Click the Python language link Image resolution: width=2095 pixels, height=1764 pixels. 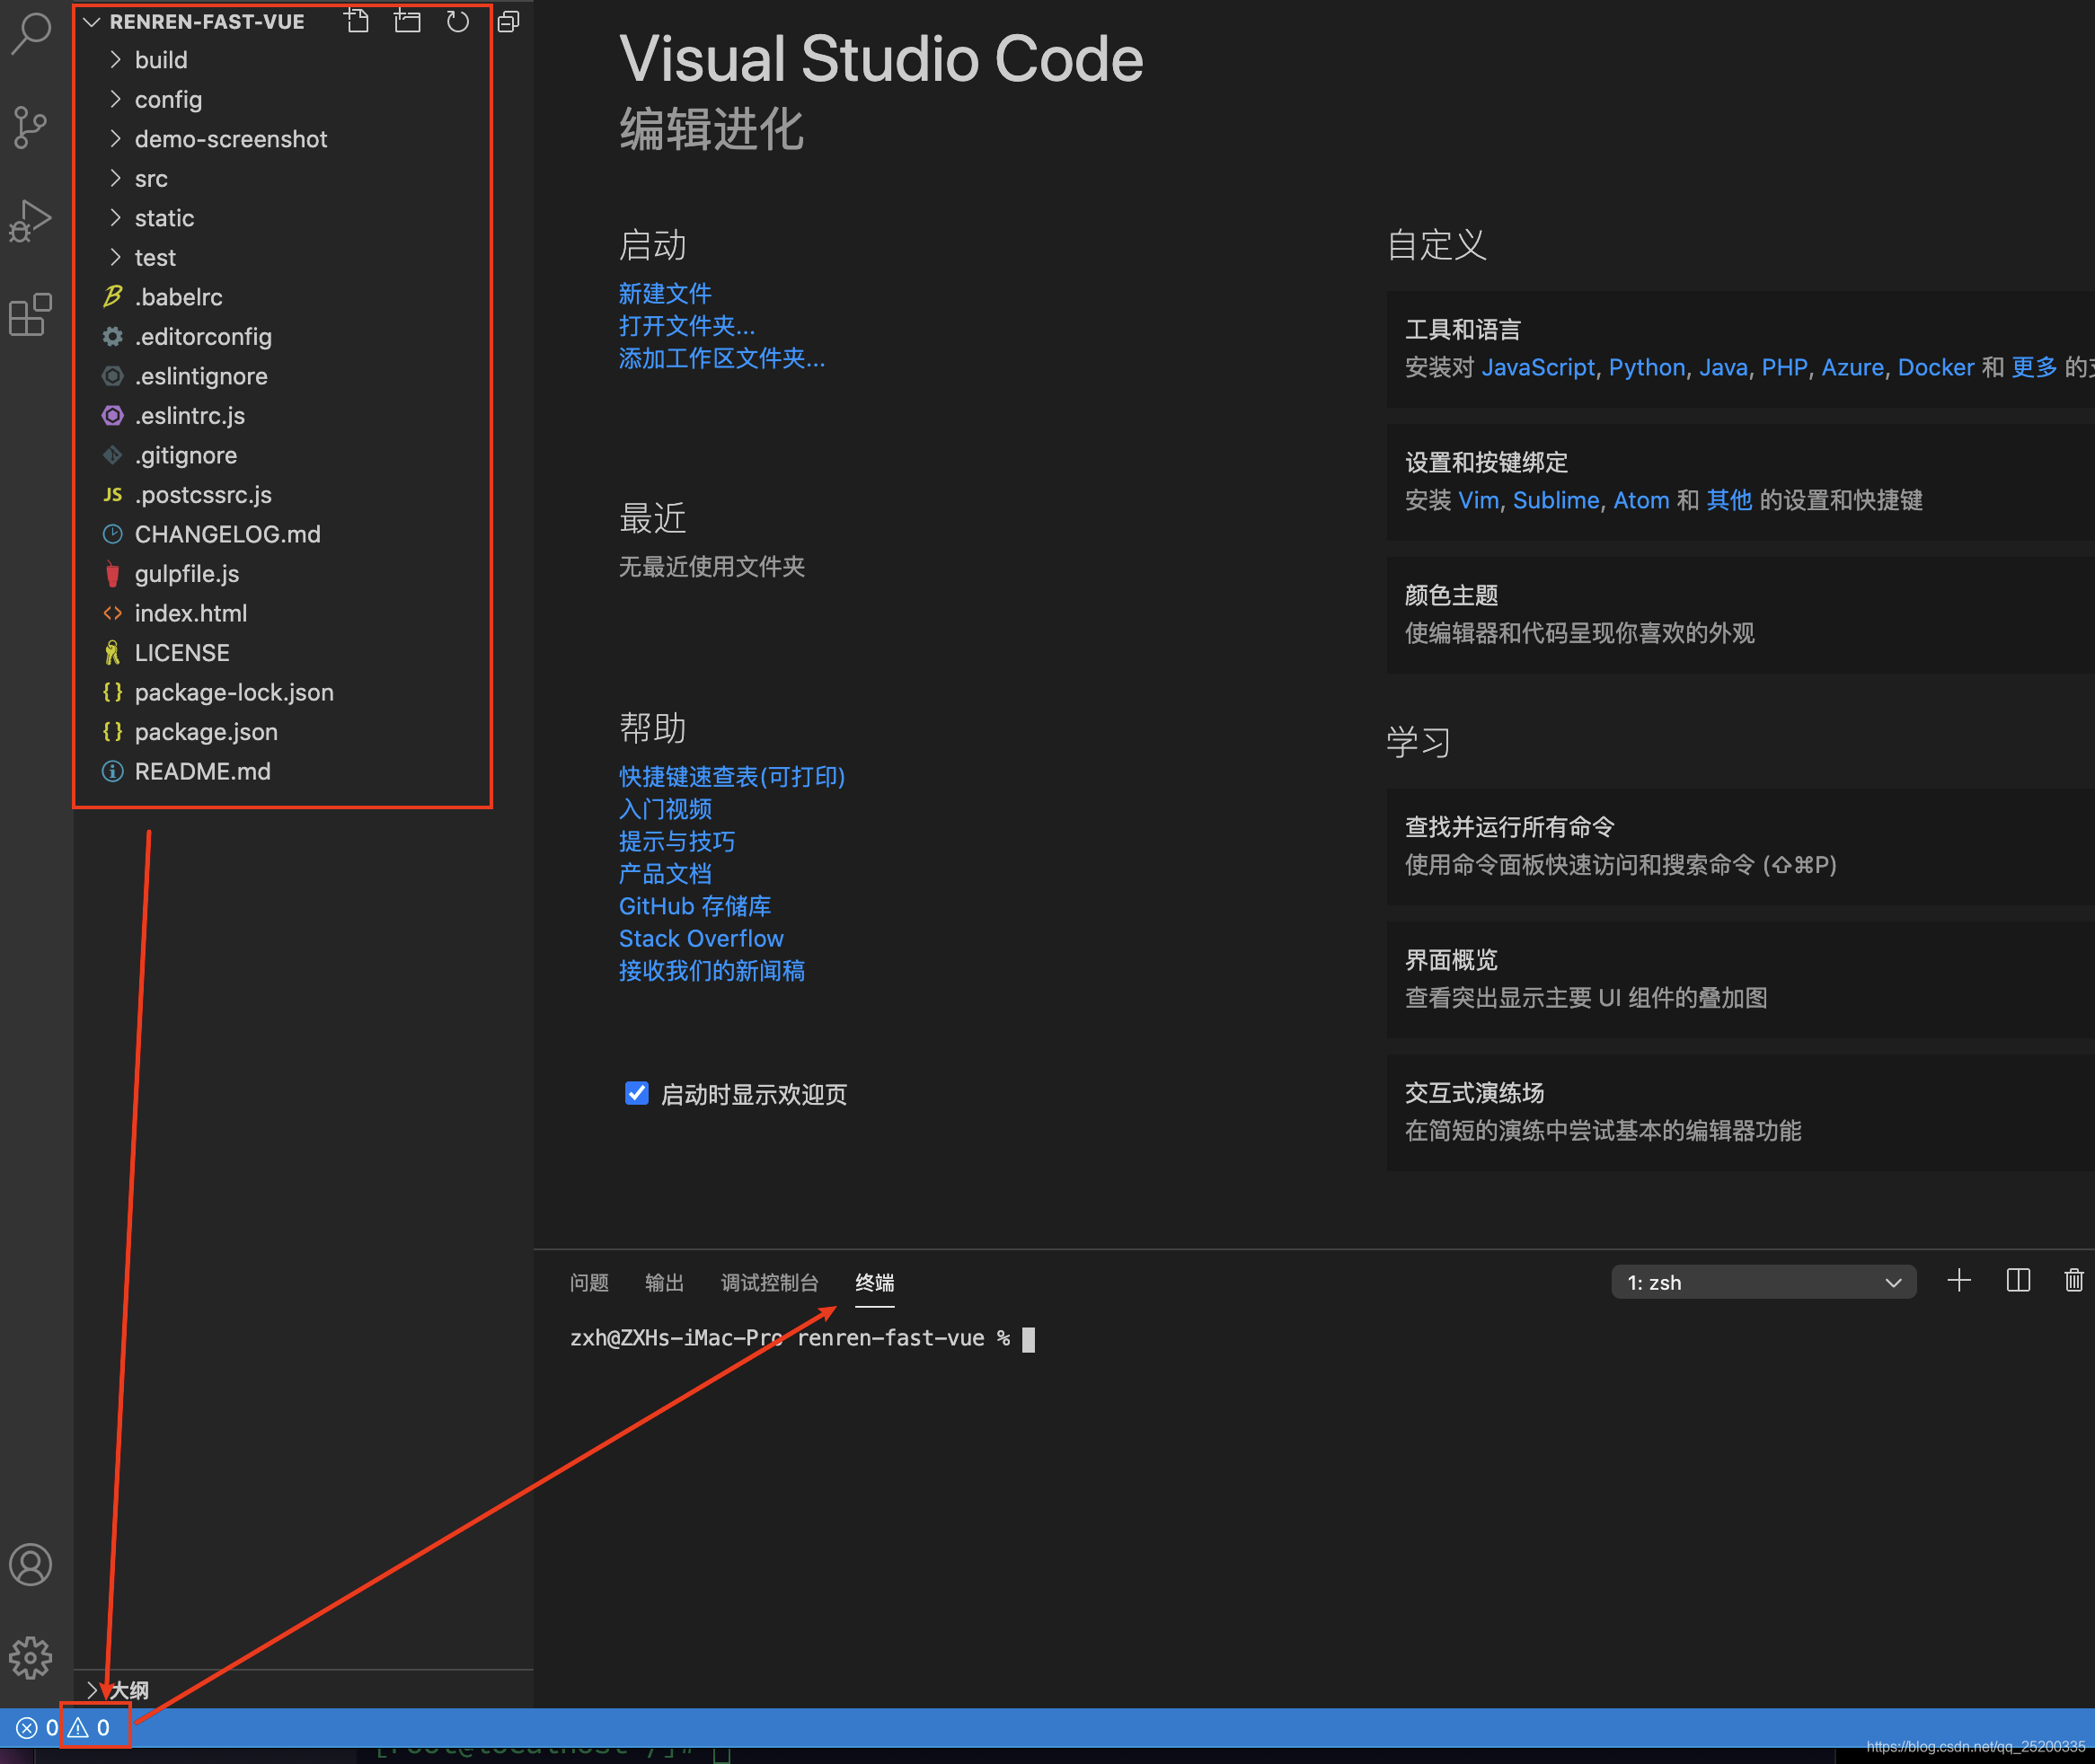click(x=1647, y=367)
